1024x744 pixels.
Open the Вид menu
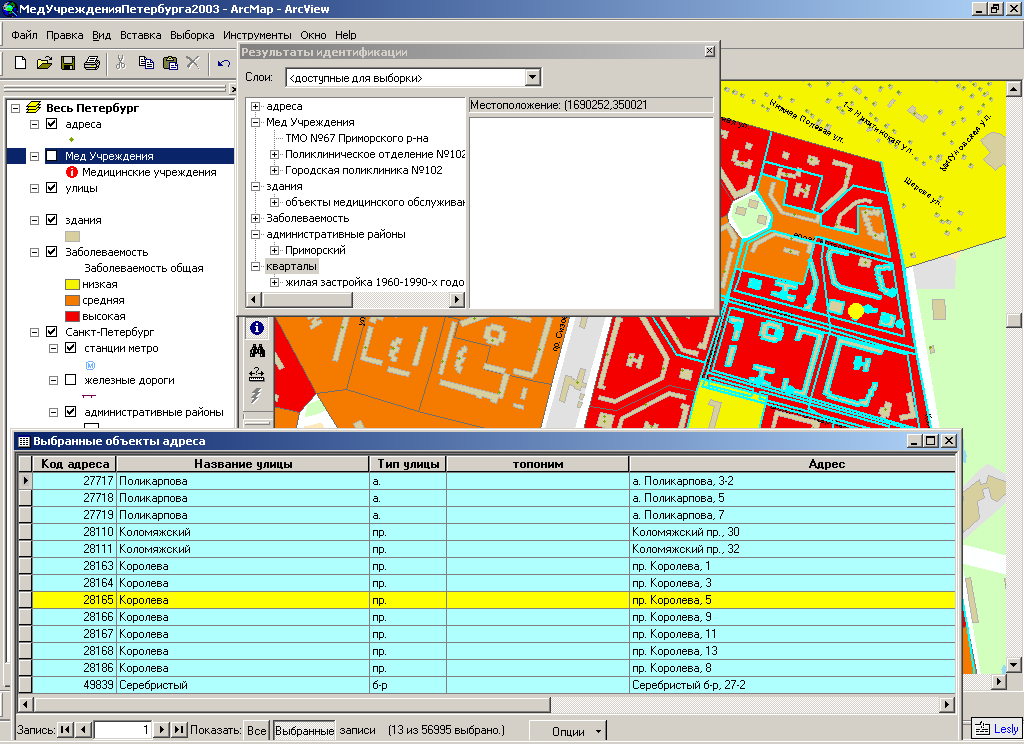click(101, 35)
